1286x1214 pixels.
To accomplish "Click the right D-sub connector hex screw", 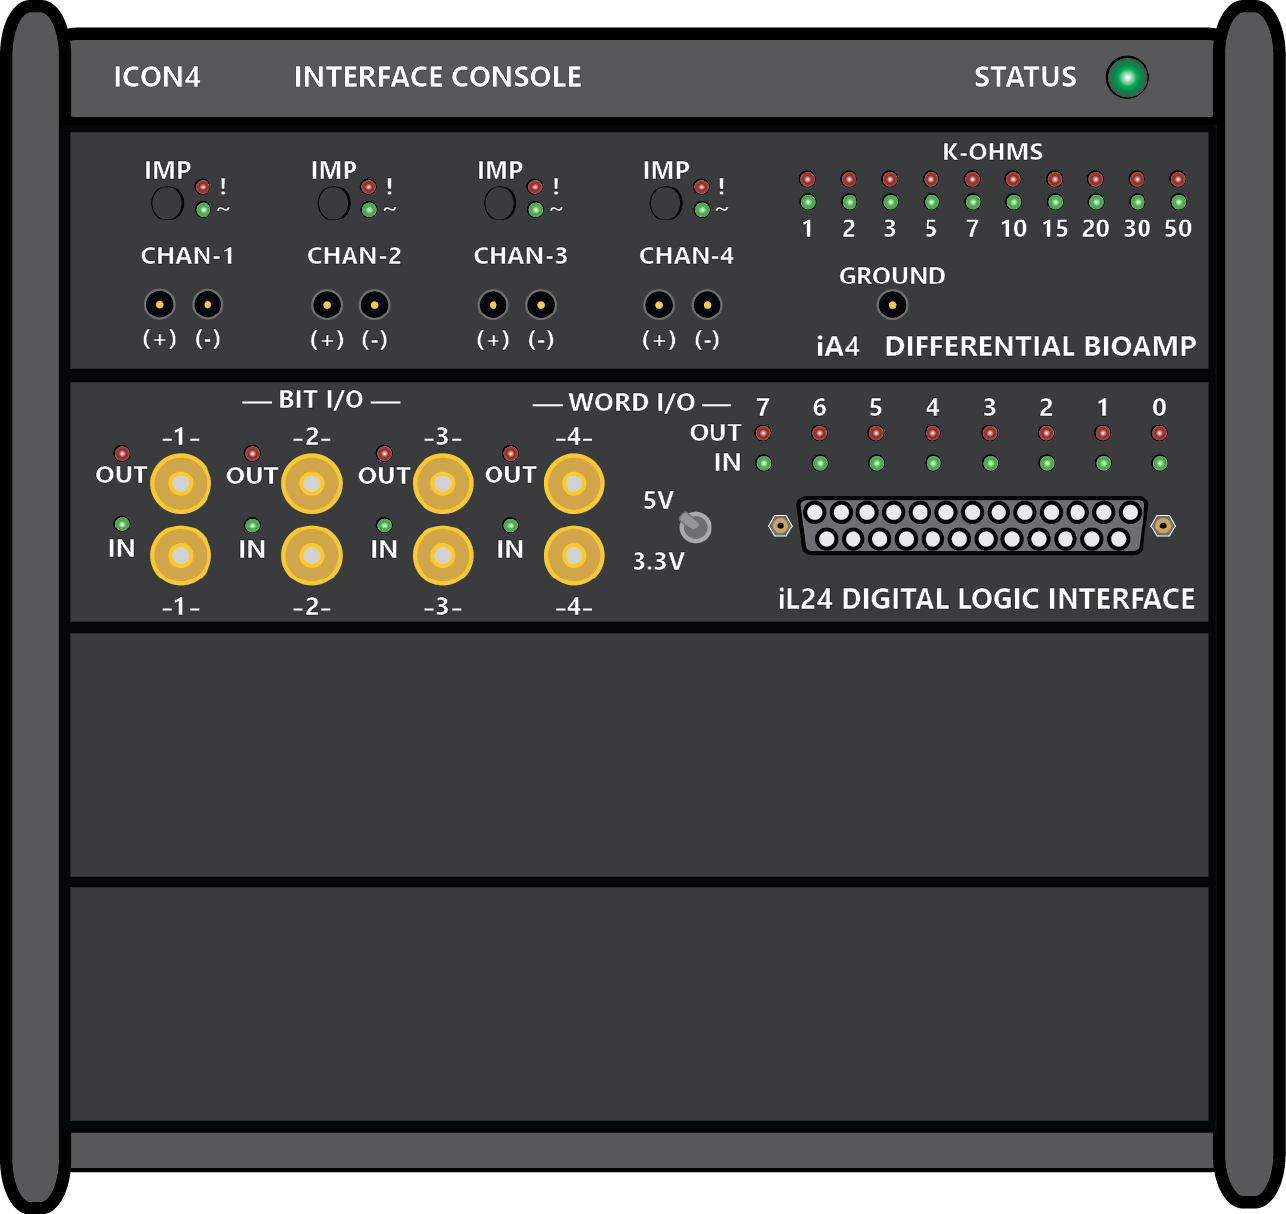I will pyautogui.click(x=1163, y=525).
